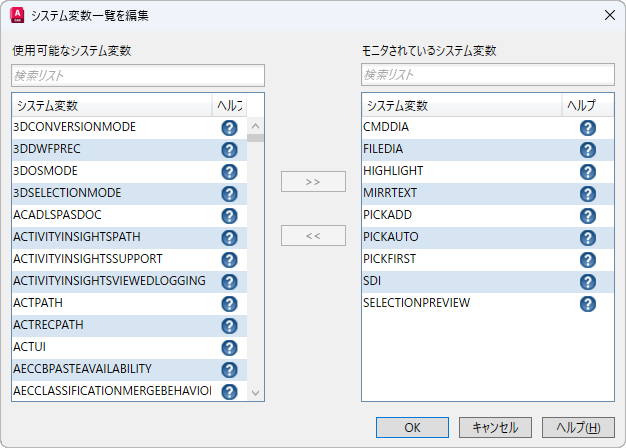Click the available variables search field
This screenshot has width=626, height=448.
138,75
